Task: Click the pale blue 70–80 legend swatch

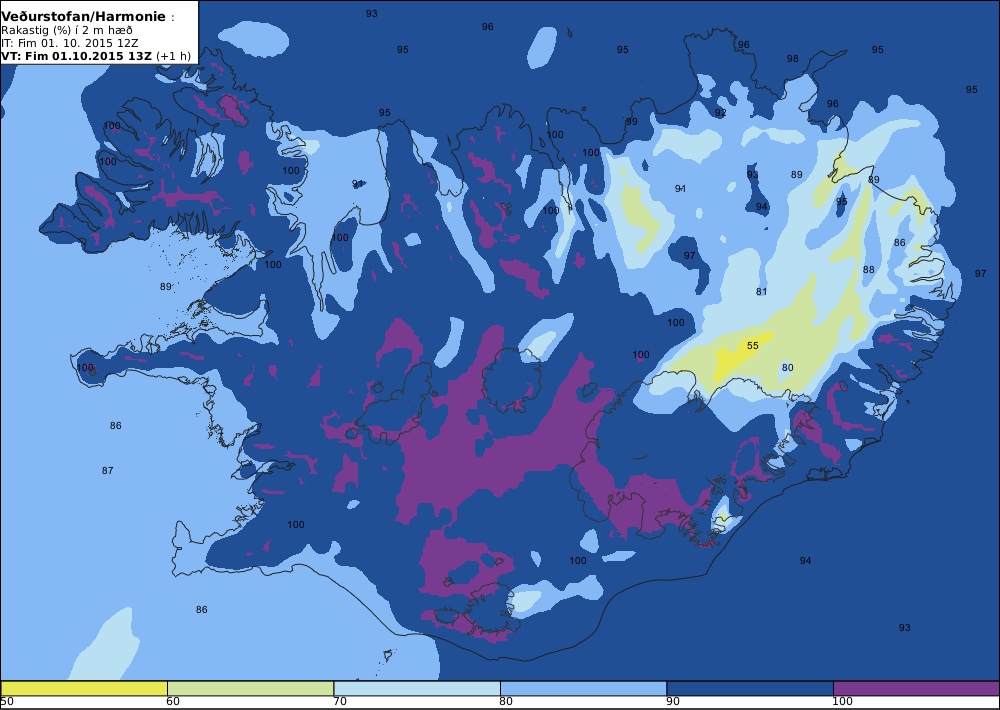Action: point(417,688)
